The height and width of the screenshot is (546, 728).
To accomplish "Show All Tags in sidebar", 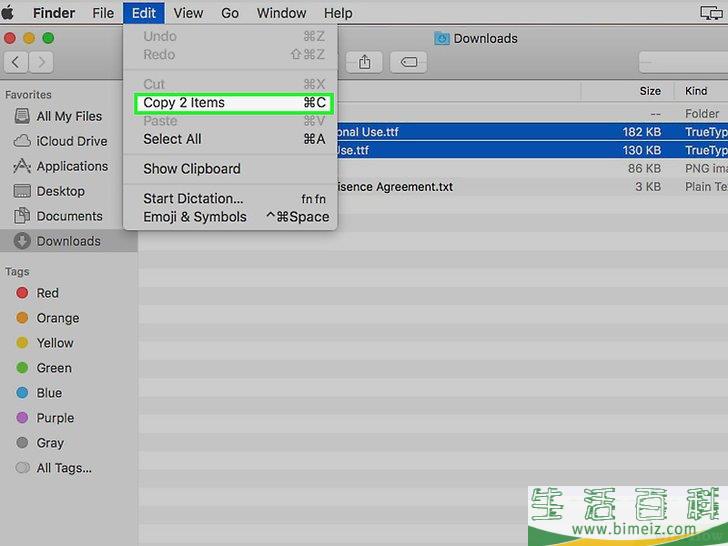I will click(x=63, y=468).
